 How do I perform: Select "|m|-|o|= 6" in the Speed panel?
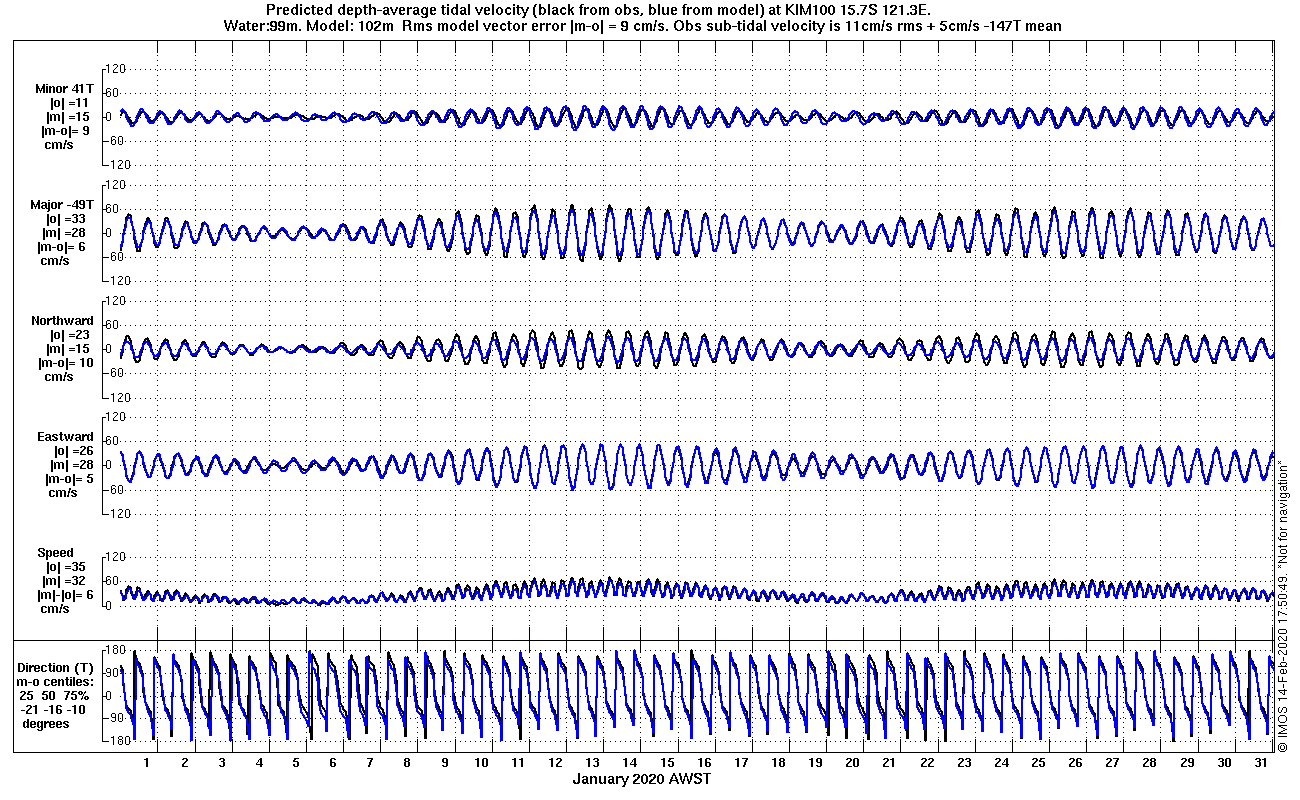[x=63, y=595]
